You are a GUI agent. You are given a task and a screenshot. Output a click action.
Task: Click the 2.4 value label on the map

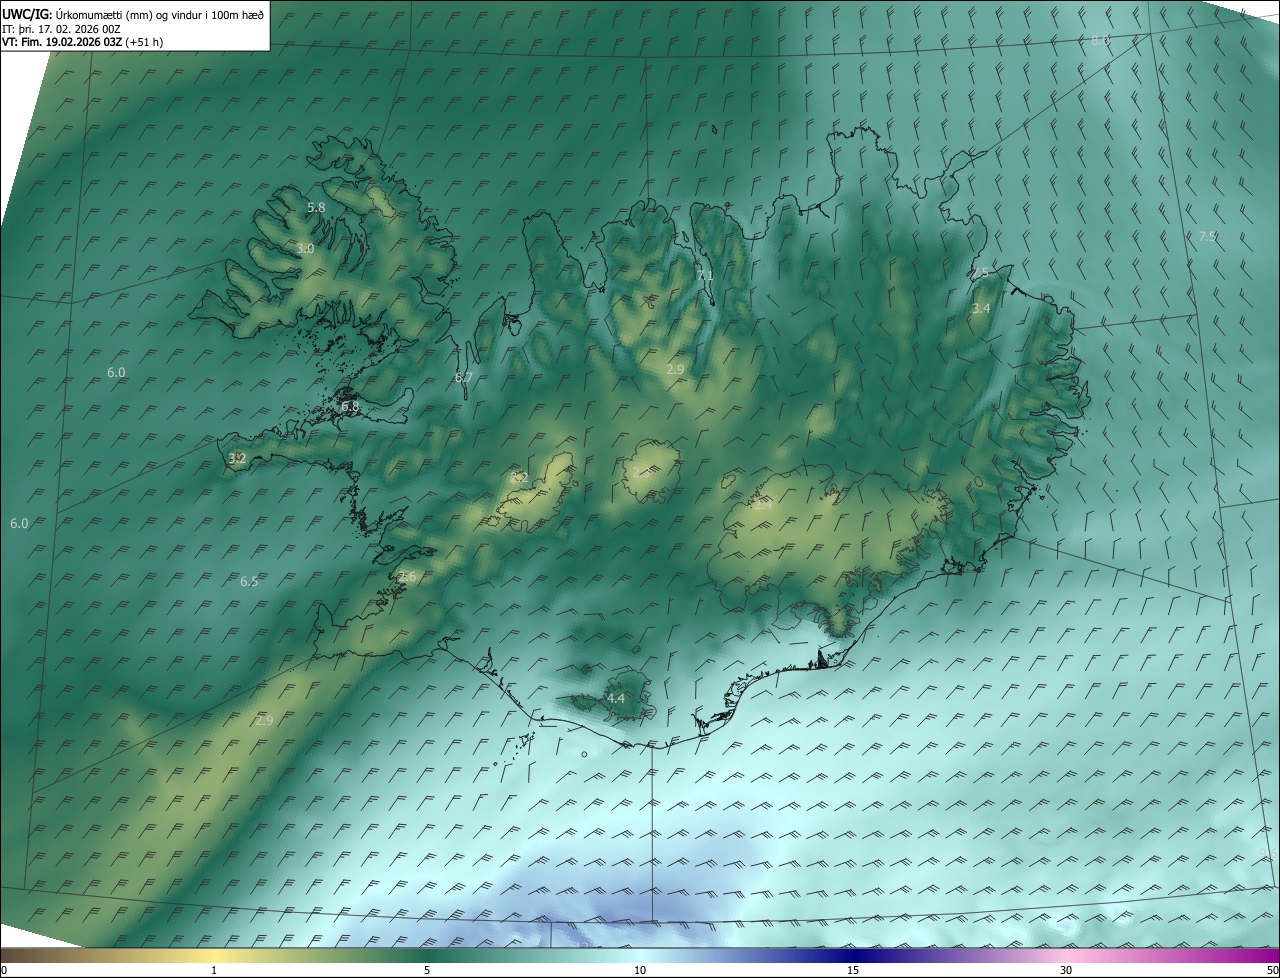coord(762,505)
